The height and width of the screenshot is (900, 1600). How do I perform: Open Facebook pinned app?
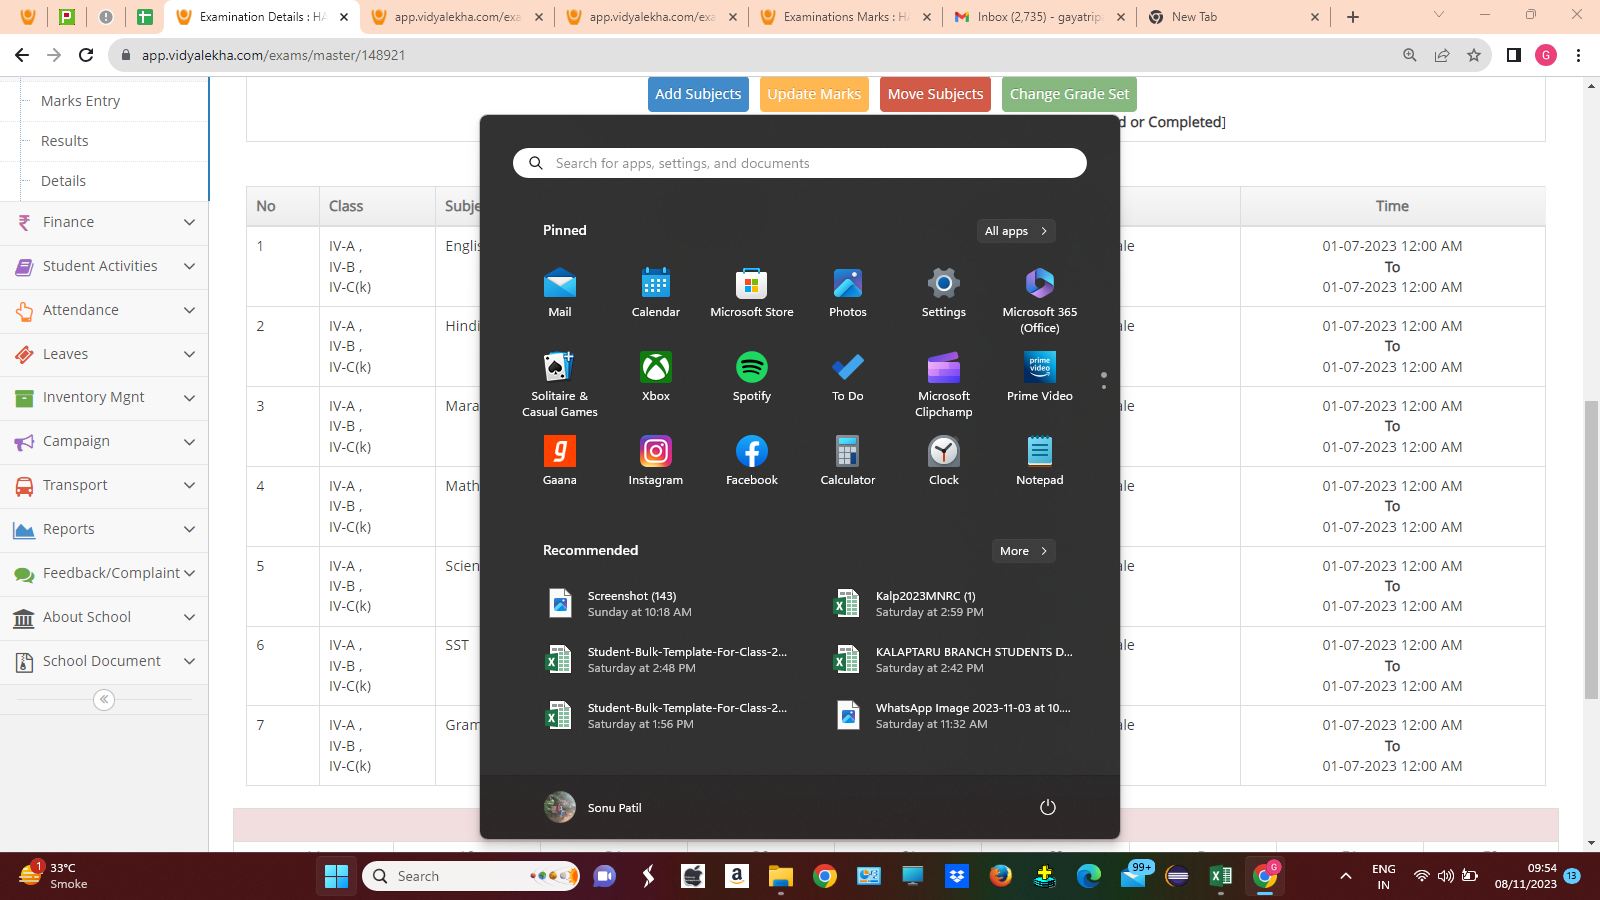click(x=752, y=461)
